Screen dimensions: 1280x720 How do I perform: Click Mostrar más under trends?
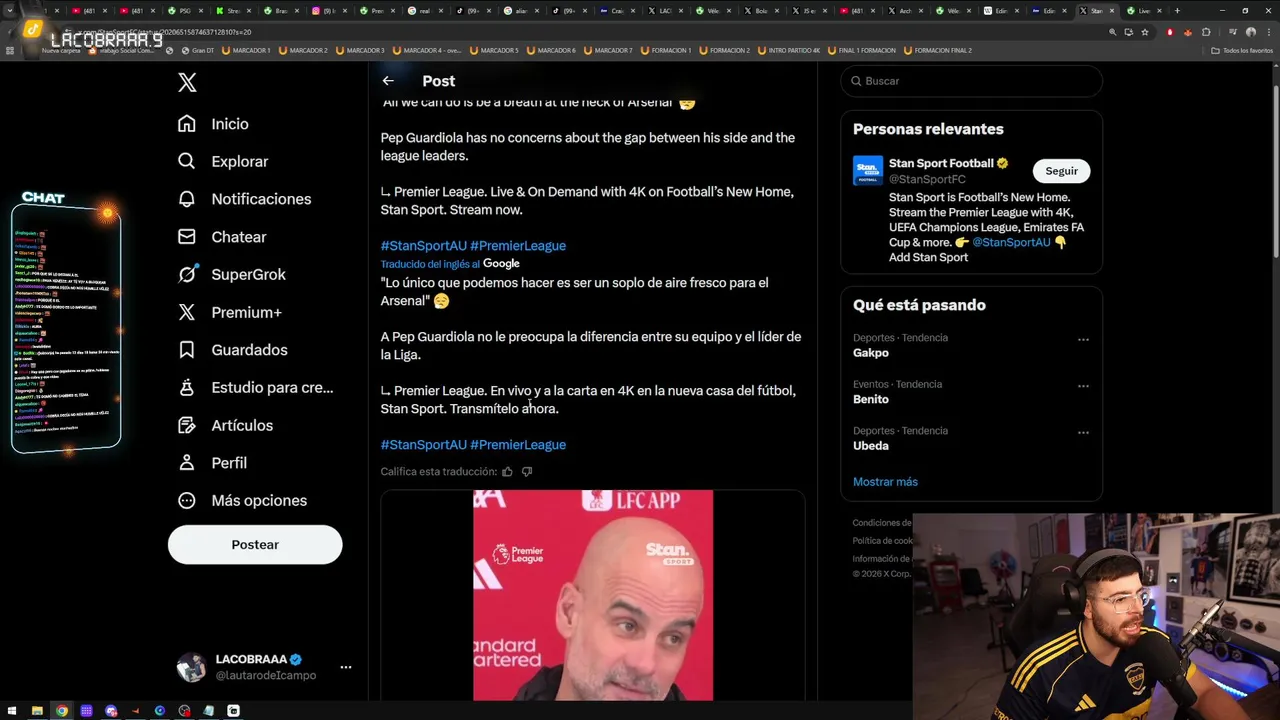[885, 482]
